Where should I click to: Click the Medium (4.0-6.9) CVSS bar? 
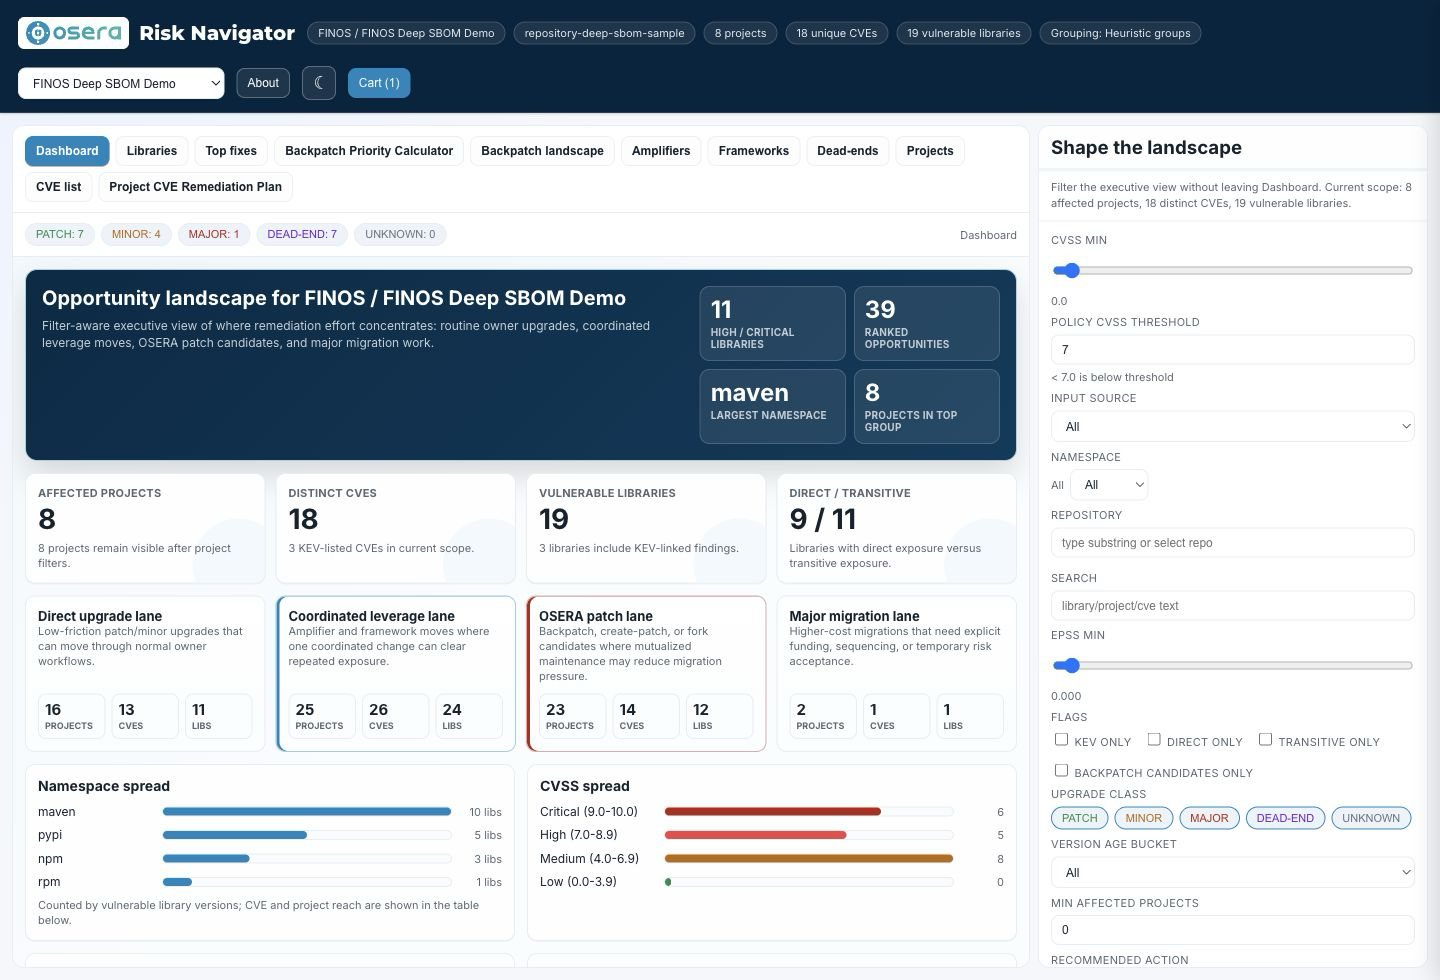(808, 858)
